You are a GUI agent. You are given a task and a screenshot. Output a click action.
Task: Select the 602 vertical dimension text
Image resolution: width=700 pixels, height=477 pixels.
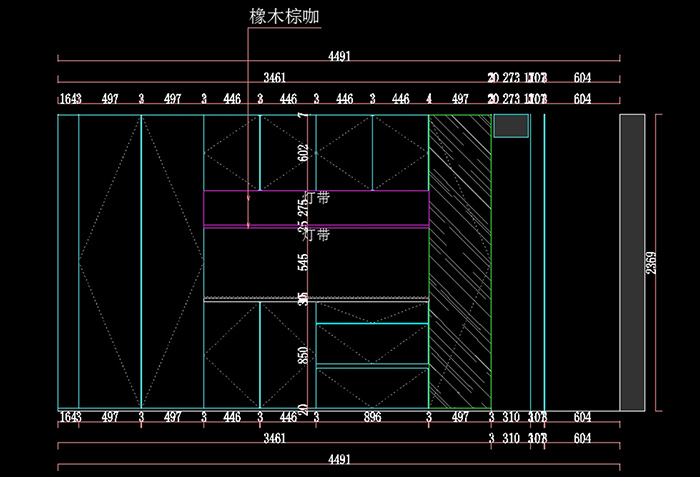[x=304, y=152]
